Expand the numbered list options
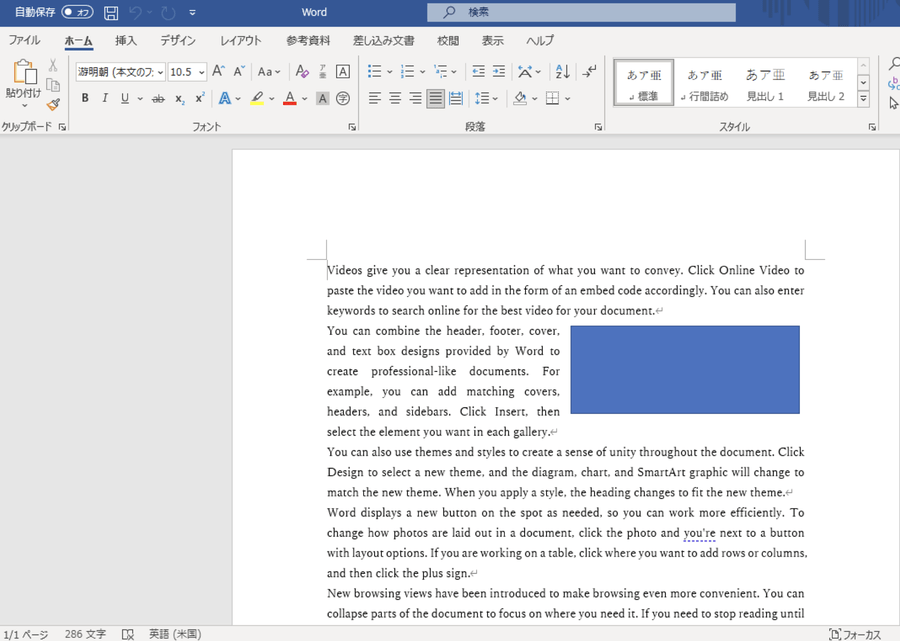Screen dimensions: 900x641 pyautogui.click(x=422, y=72)
